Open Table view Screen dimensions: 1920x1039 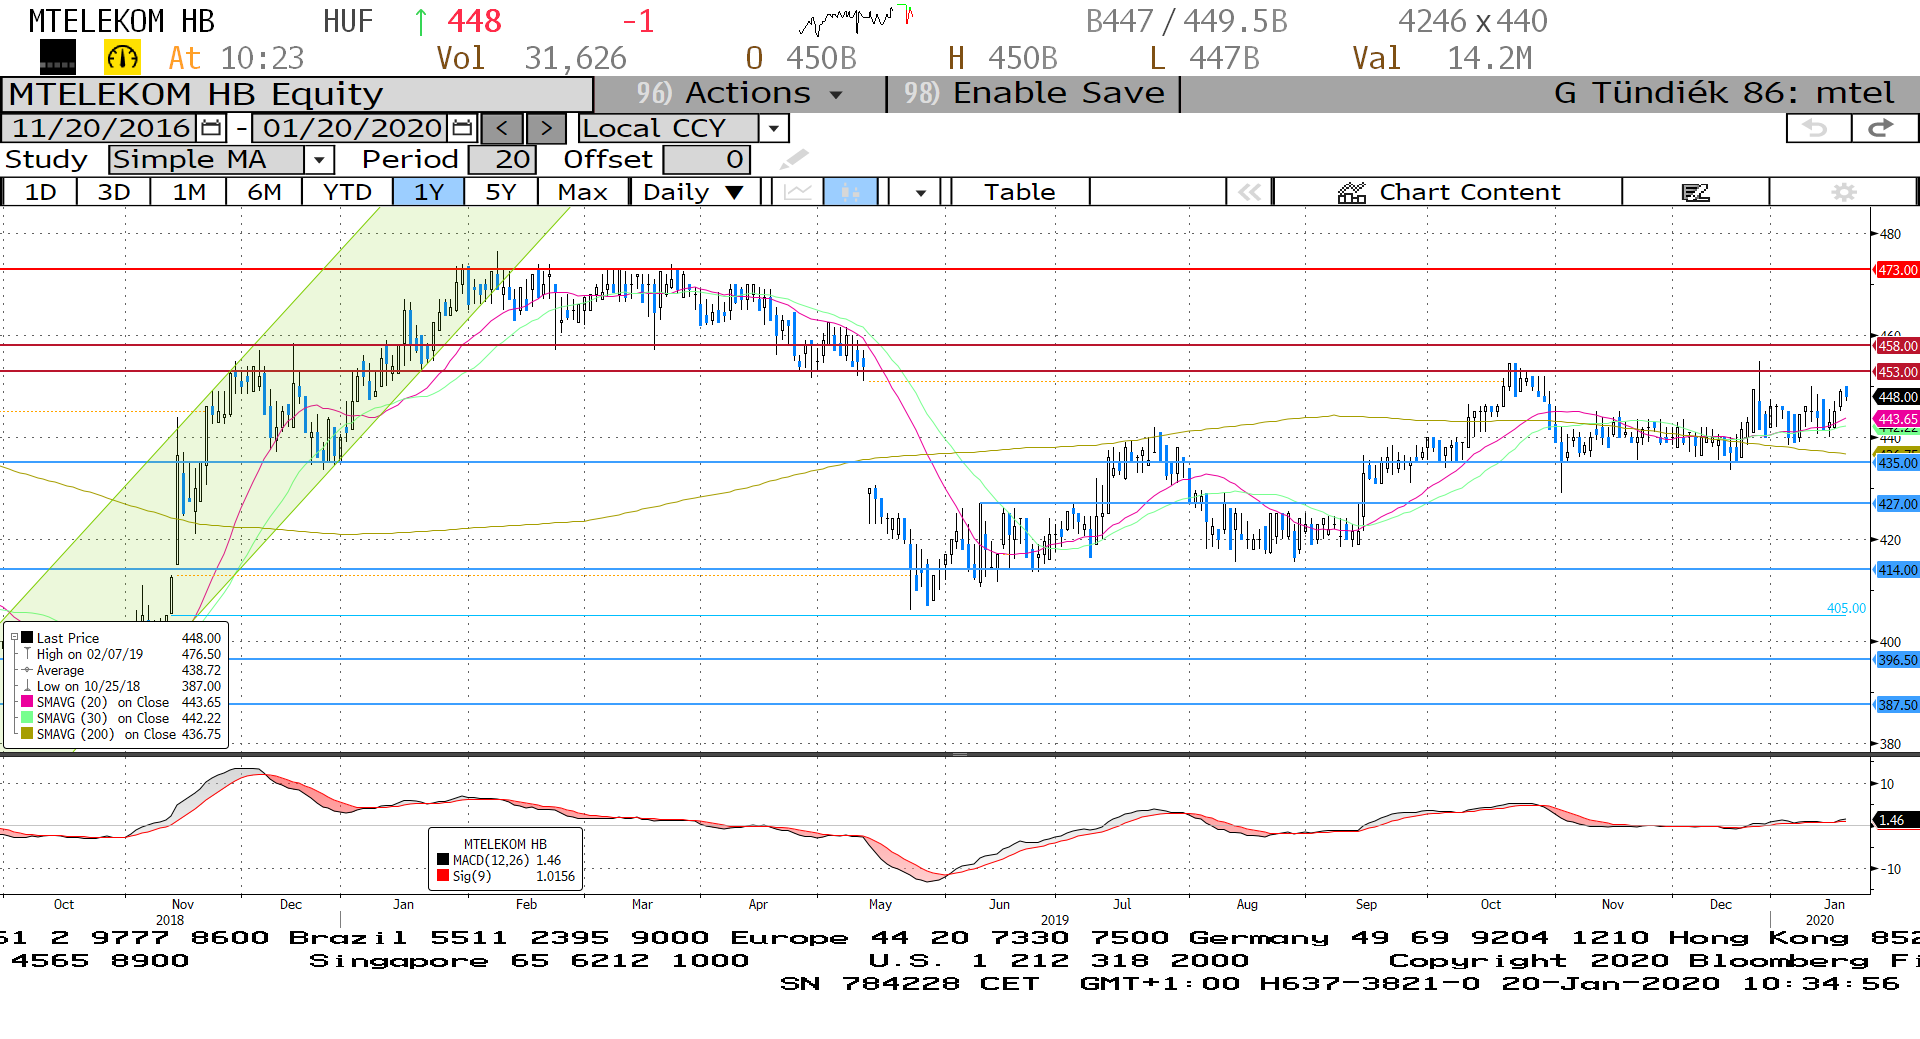click(x=1019, y=192)
